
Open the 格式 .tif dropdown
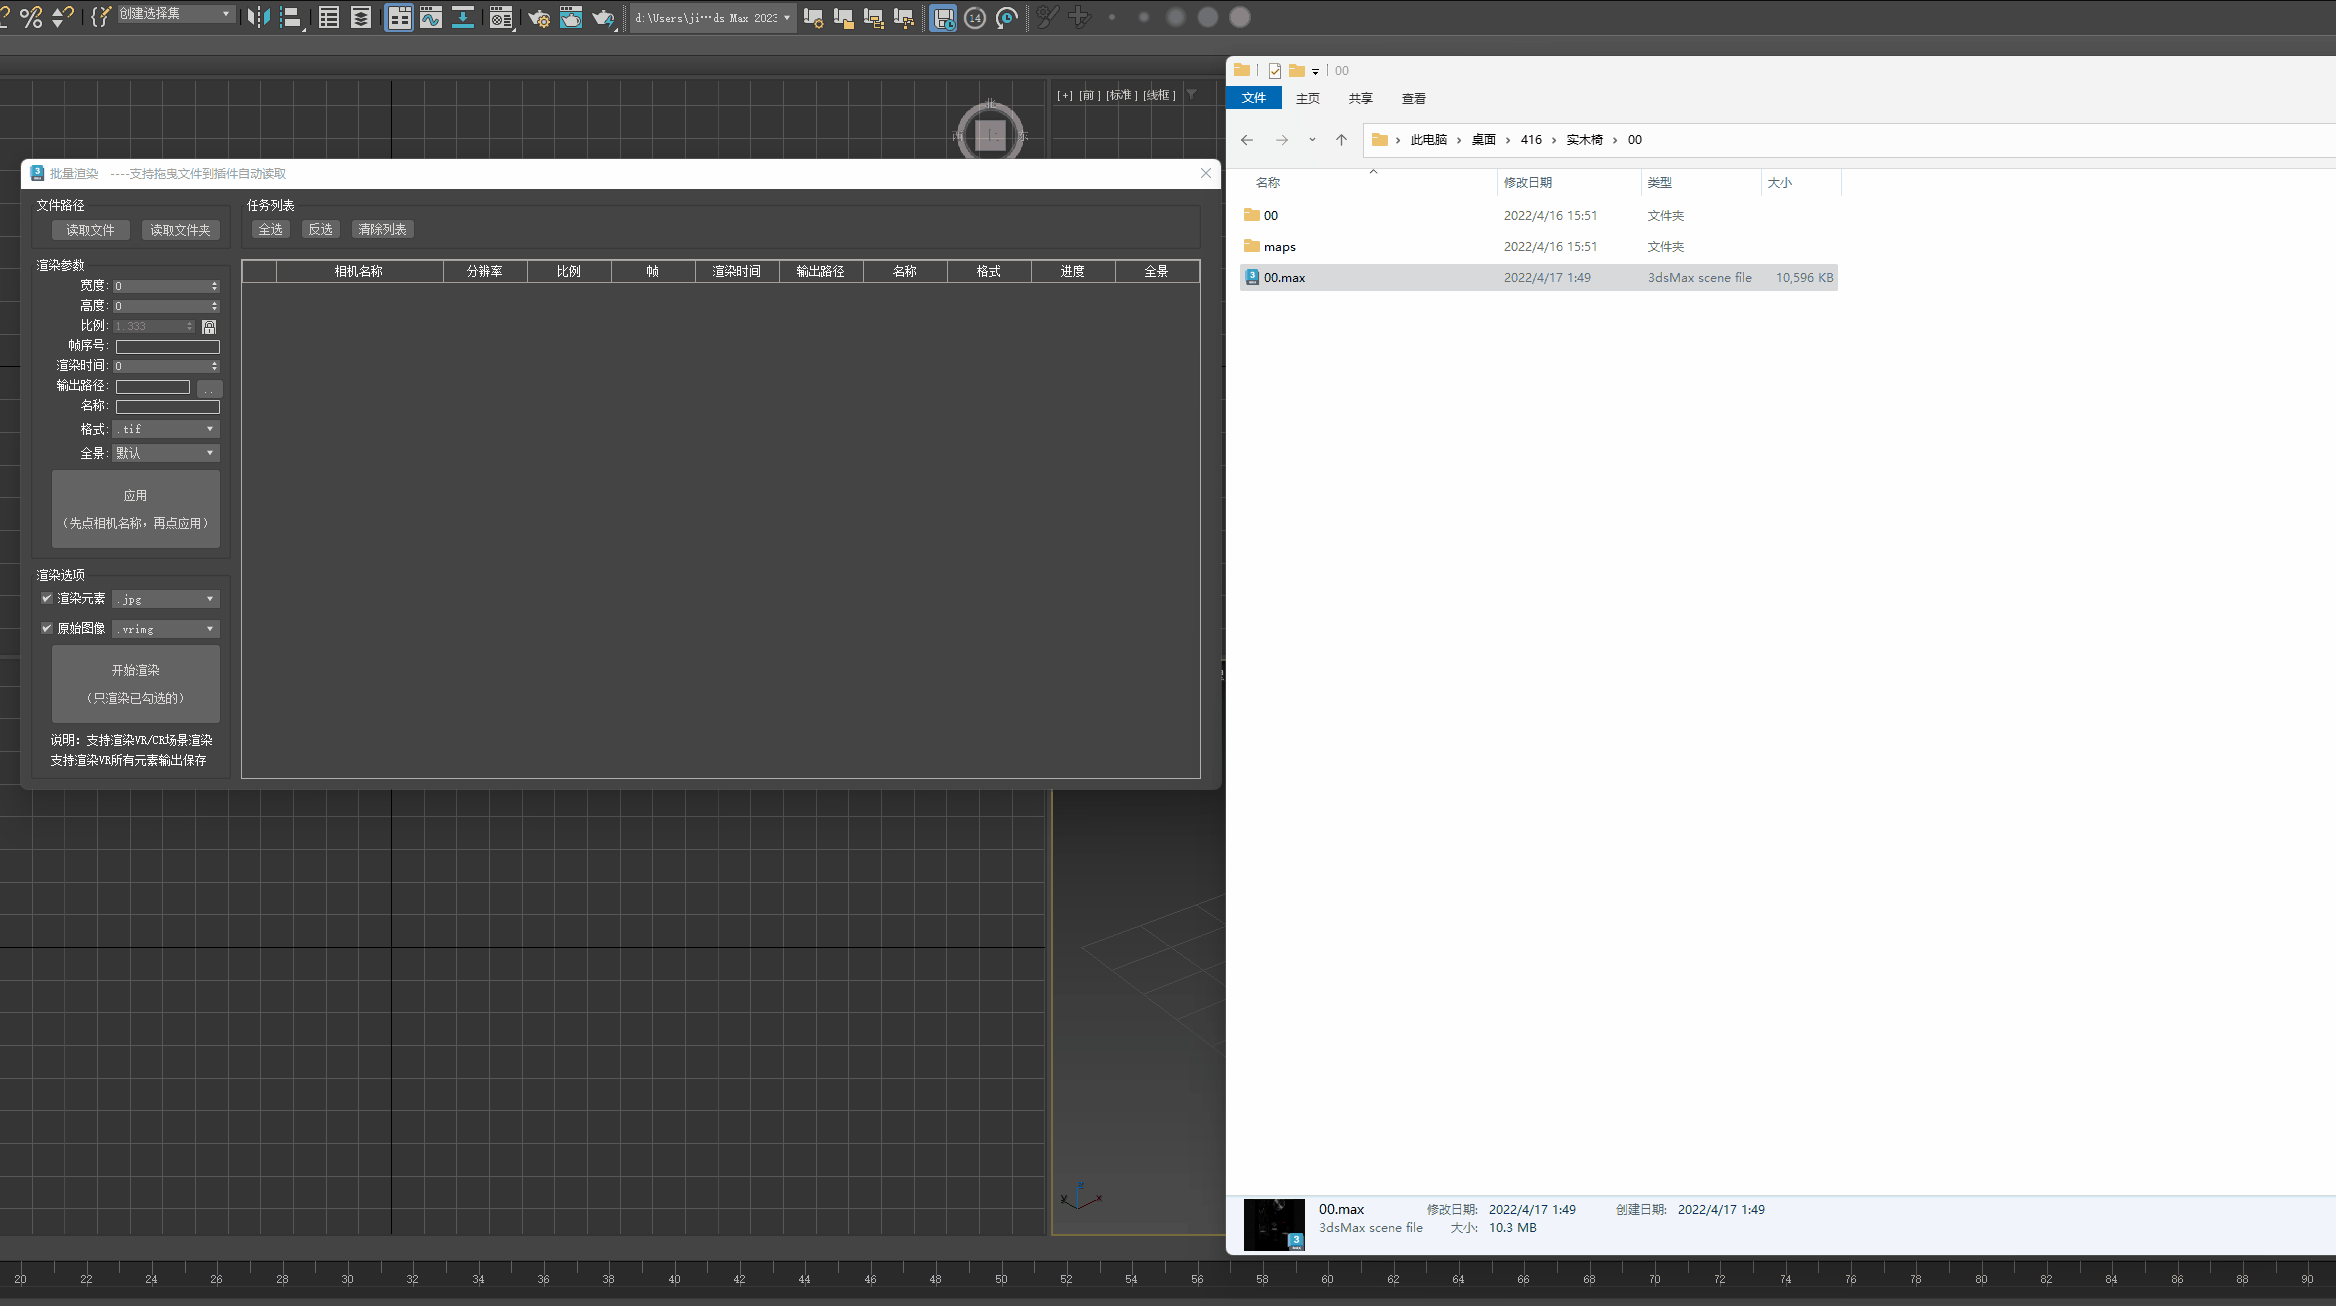[x=166, y=429]
